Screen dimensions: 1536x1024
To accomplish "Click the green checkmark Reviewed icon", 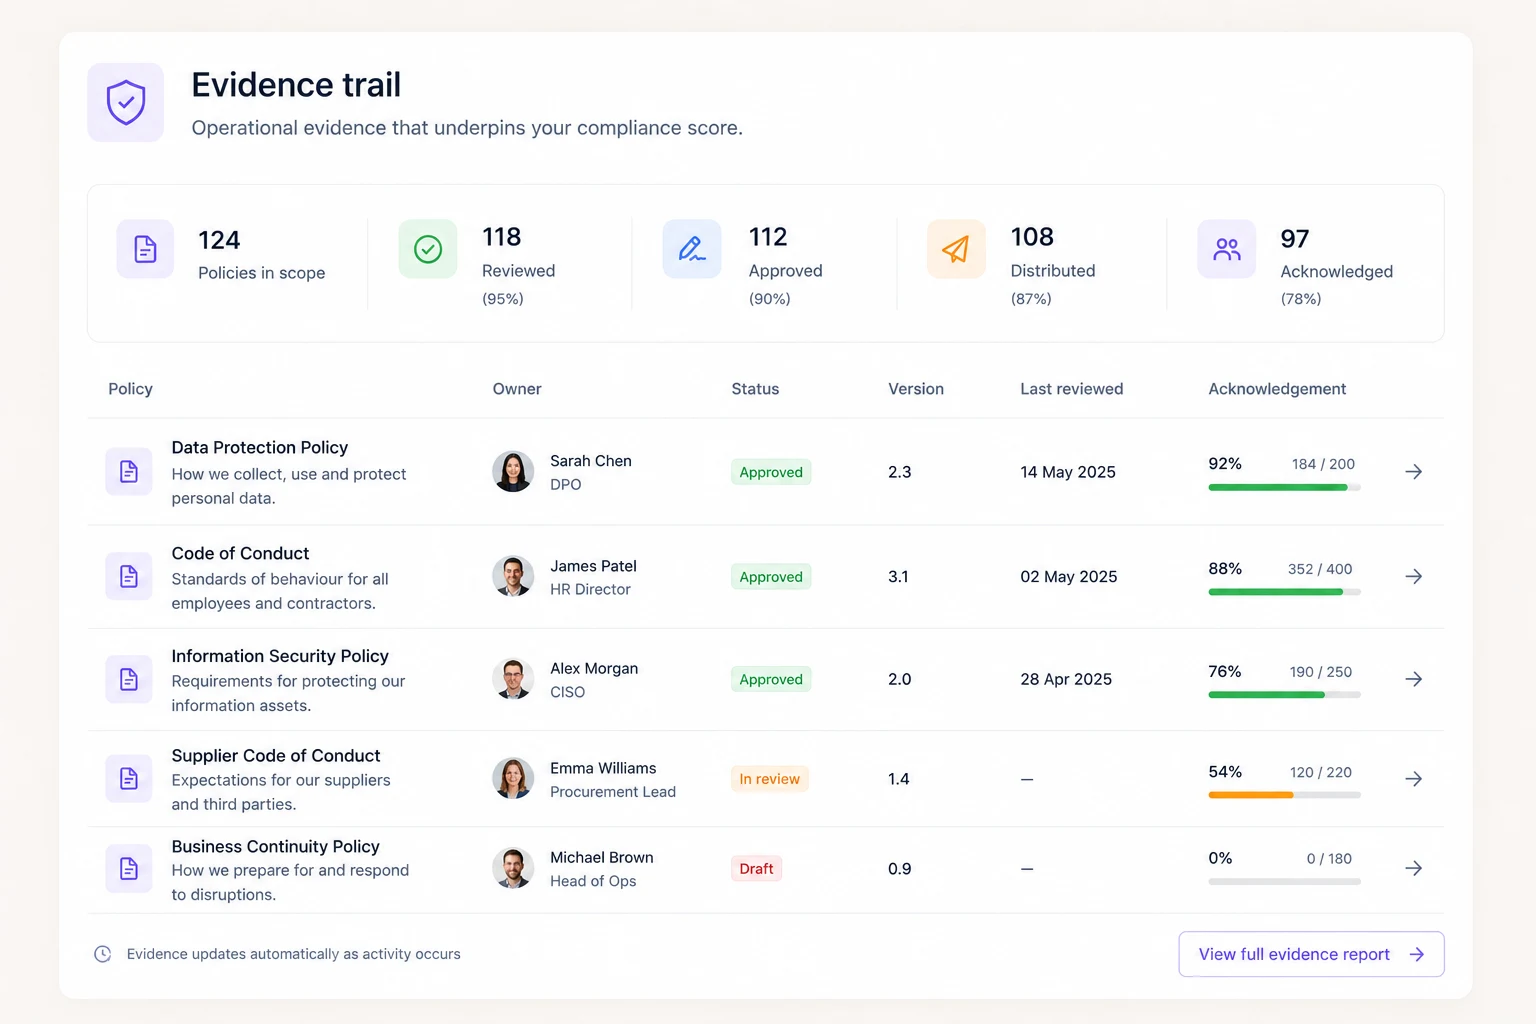I will (x=428, y=248).
